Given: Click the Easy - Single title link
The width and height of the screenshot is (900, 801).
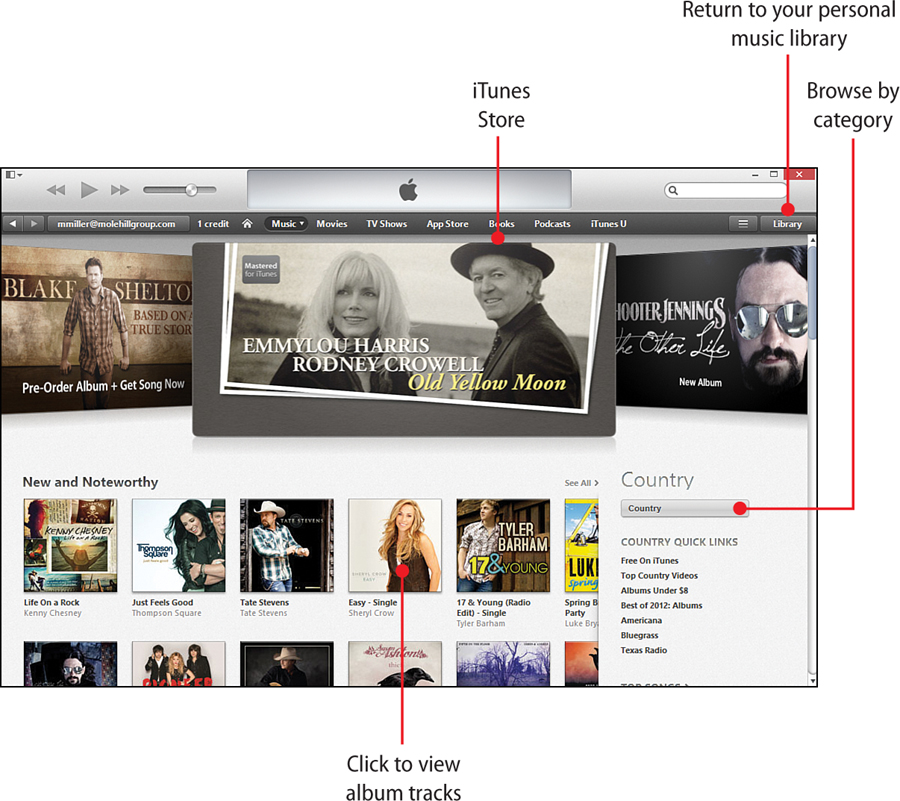Looking at the screenshot, I should pos(373,602).
